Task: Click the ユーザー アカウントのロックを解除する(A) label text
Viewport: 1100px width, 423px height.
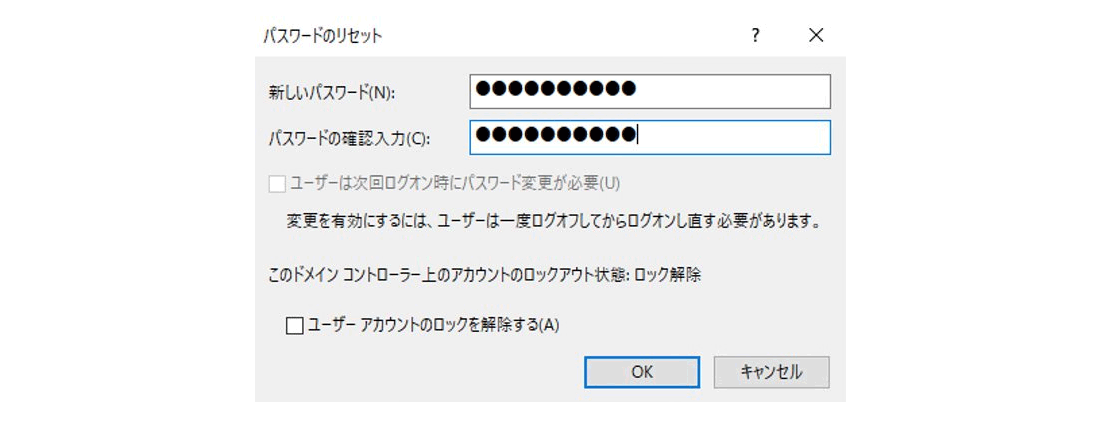Action: (434, 325)
